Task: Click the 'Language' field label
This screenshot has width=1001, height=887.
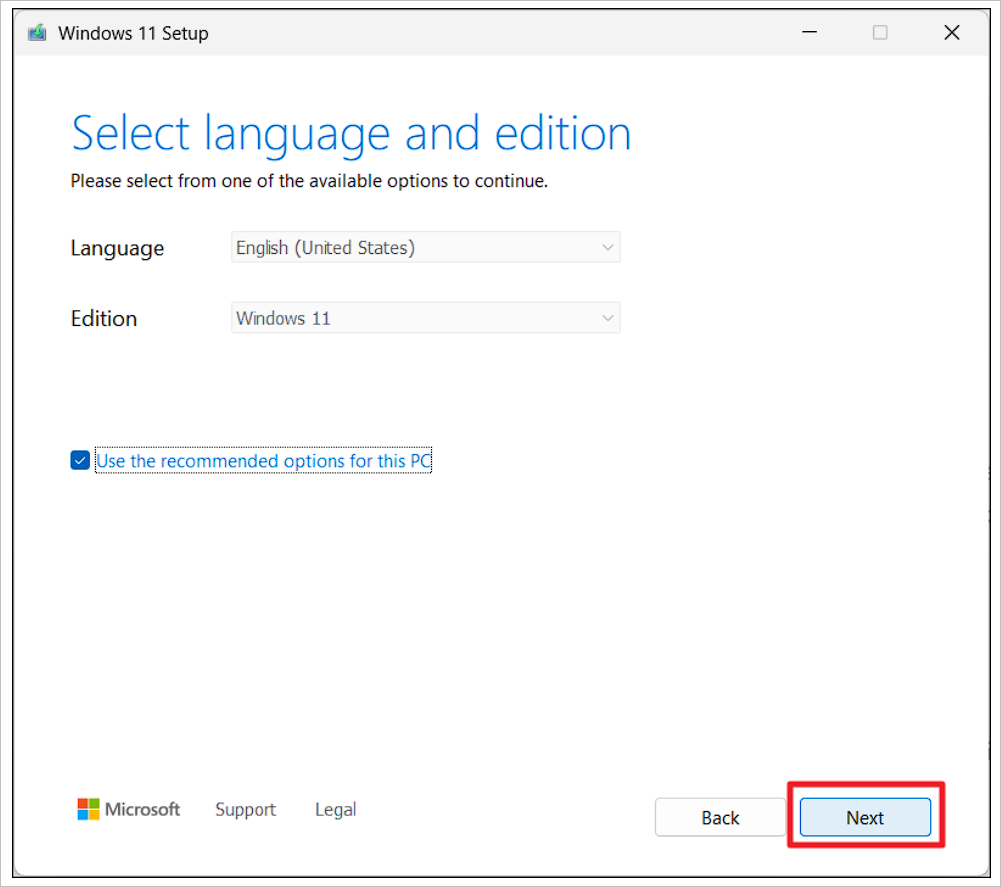Action: point(117,248)
